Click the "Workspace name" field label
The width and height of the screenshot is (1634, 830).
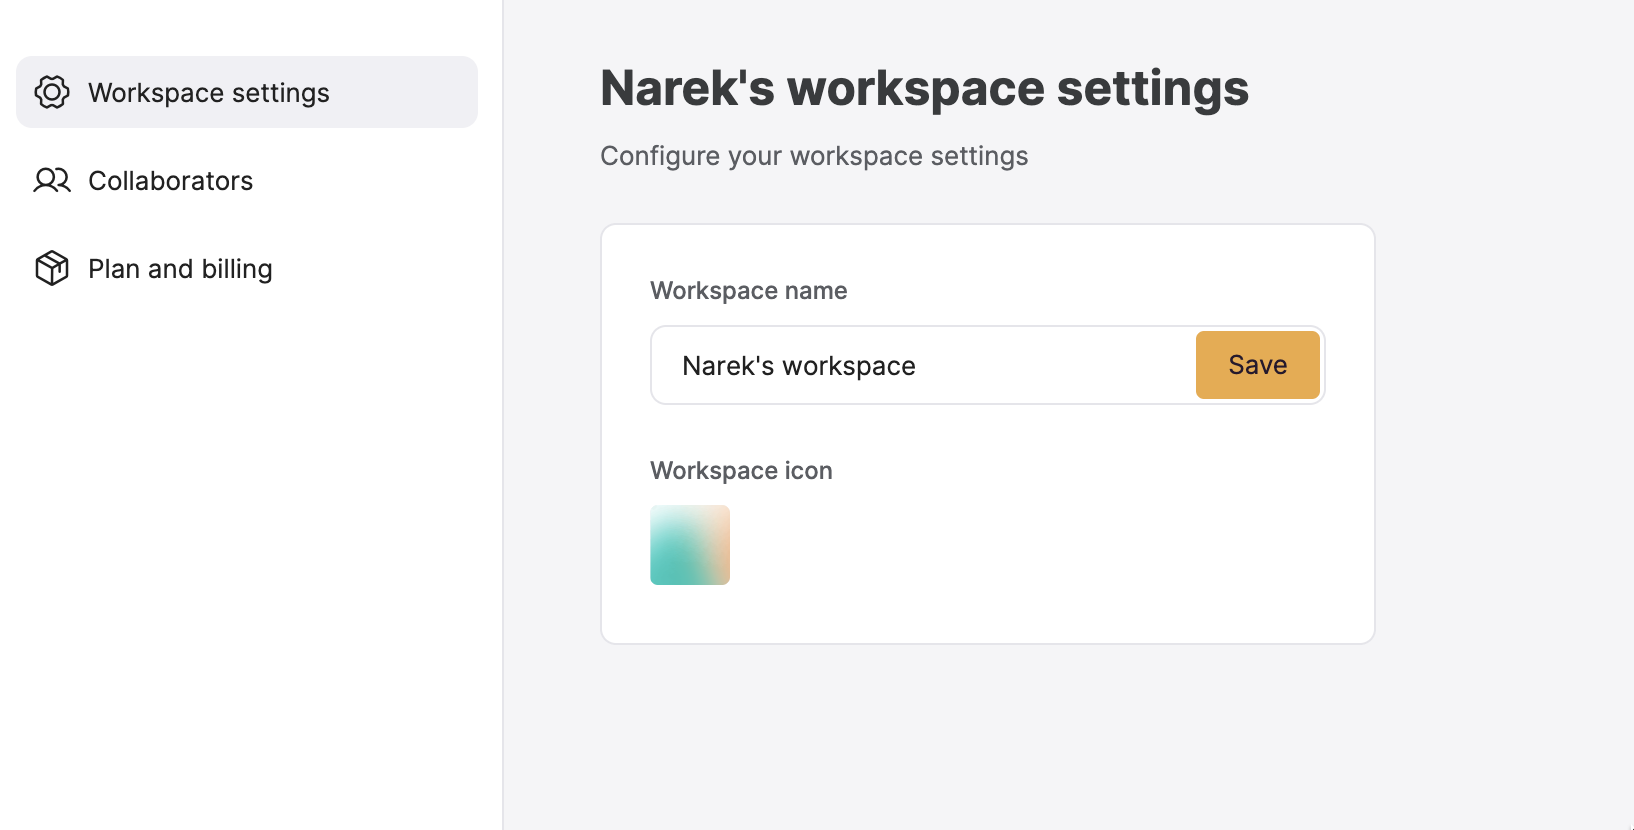749,290
